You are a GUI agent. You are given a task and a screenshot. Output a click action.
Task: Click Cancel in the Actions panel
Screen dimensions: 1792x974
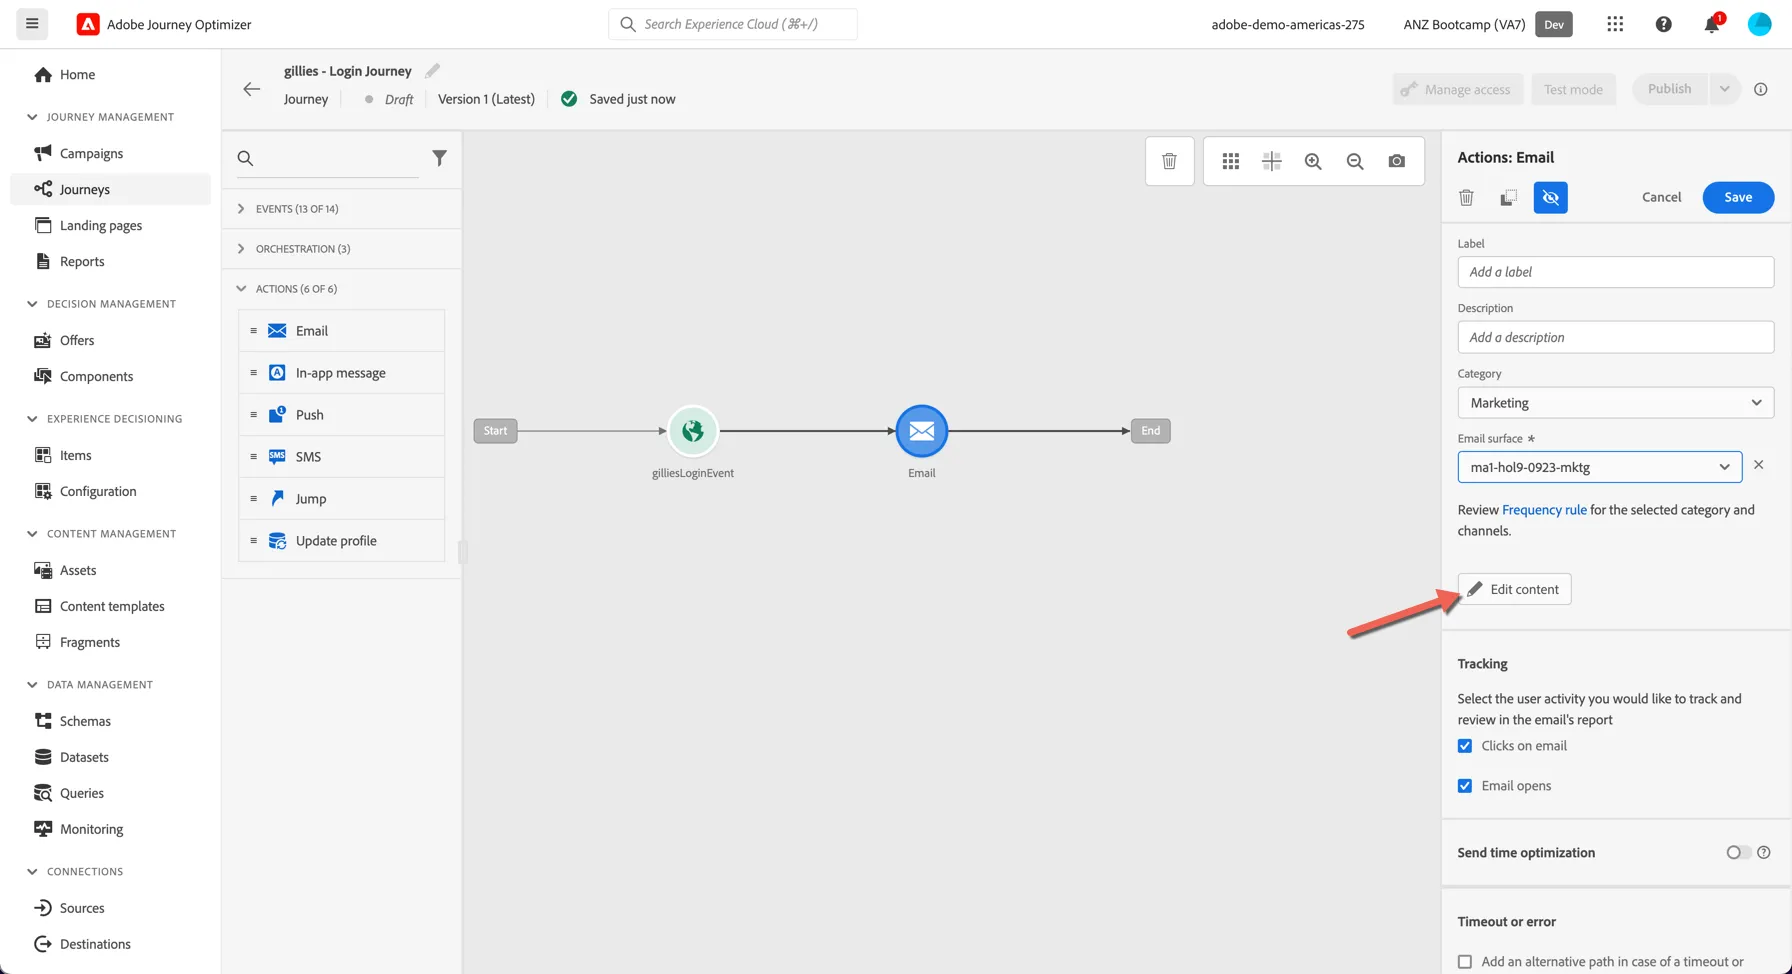[1661, 197]
